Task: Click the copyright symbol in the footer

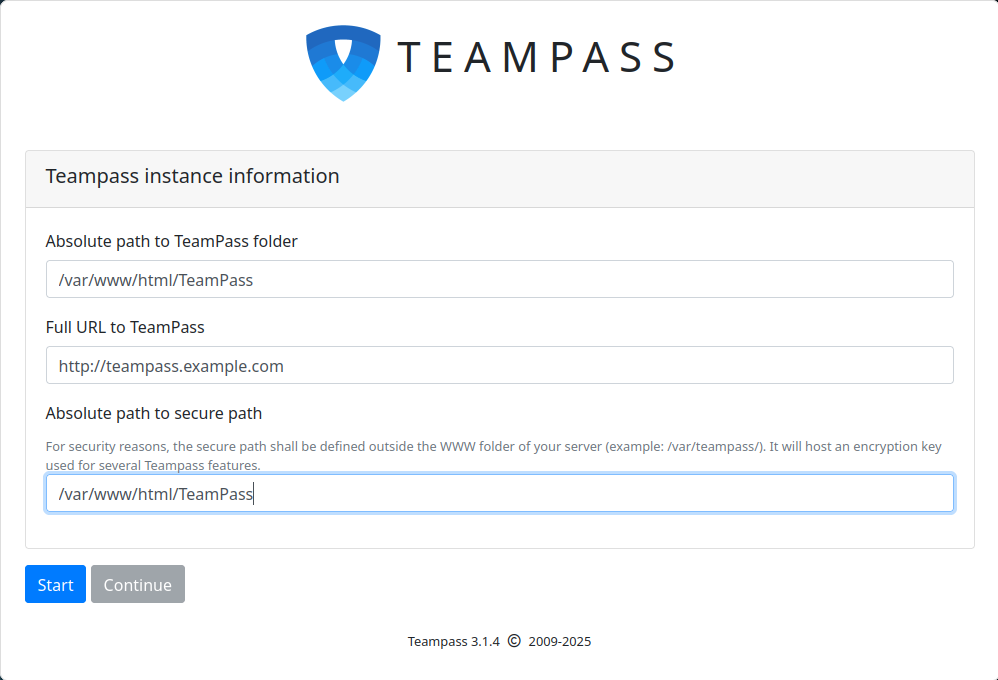Action: coord(514,641)
